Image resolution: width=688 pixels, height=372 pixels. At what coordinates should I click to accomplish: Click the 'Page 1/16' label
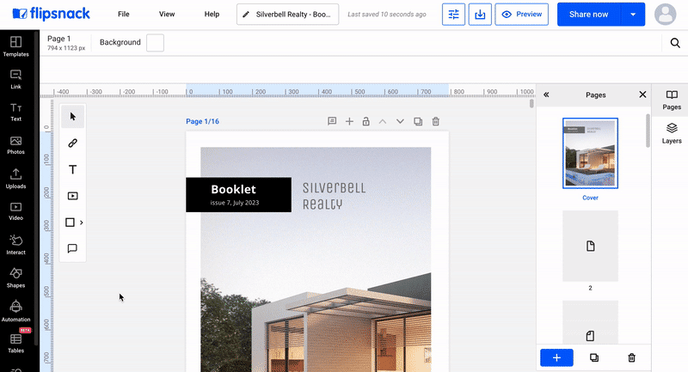[202, 121]
